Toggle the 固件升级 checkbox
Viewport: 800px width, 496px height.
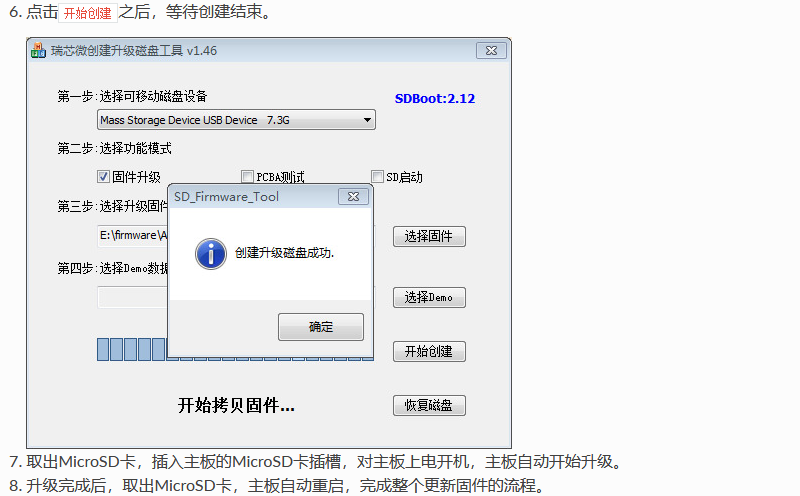coord(104,177)
